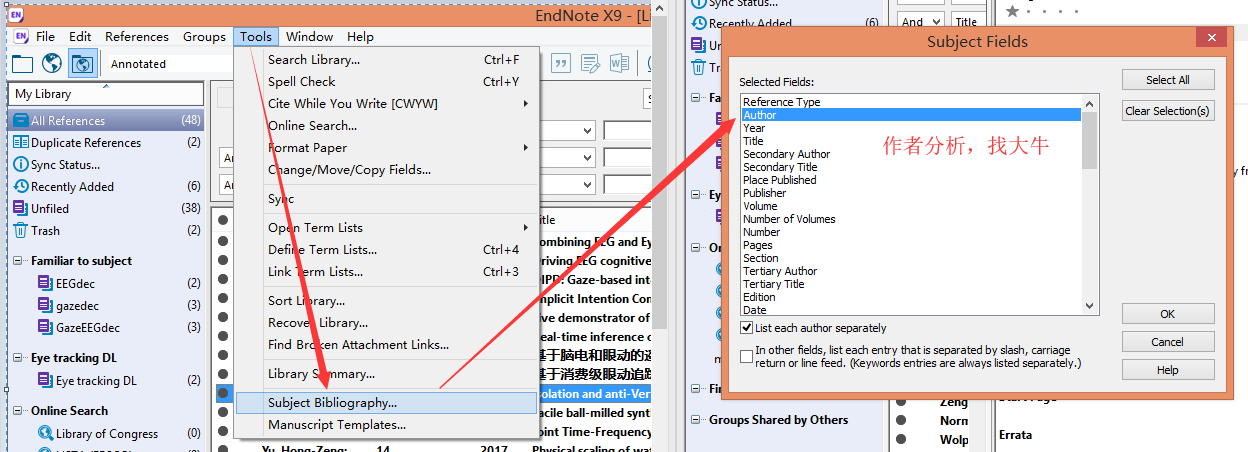The image size is (1248, 452).
Task: Open Cite While You Write submenu arrow
Action: 526,104
